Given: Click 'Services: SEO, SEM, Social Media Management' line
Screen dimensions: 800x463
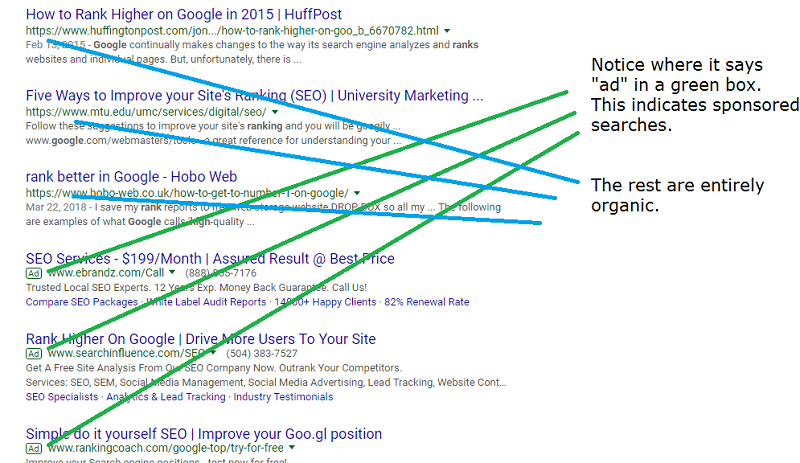Looking at the screenshot, I should (x=266, y=383).
